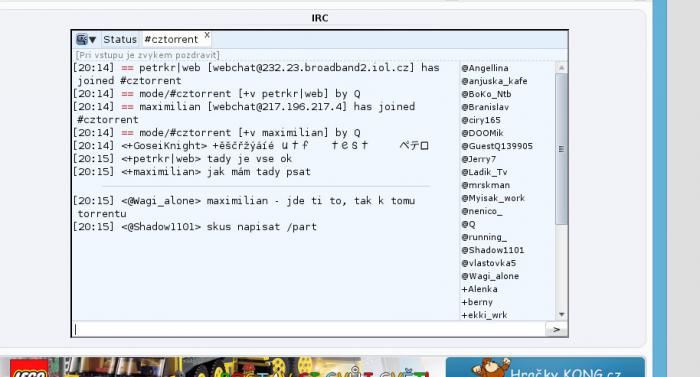Click the chat message input field
This screenshot has height=377, width=700.
pyautogui.click(x=309, y=329)
